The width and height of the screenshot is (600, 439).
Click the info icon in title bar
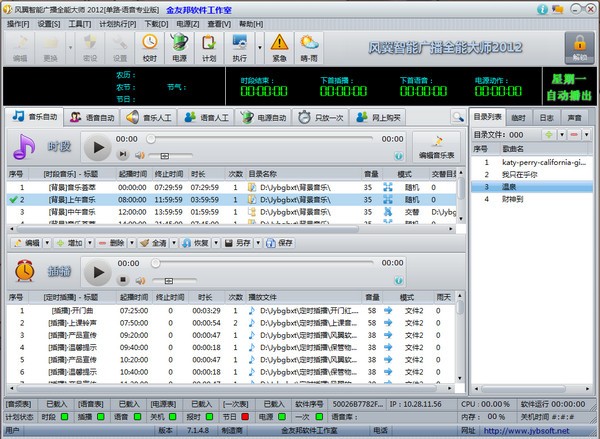click(542, 9)
